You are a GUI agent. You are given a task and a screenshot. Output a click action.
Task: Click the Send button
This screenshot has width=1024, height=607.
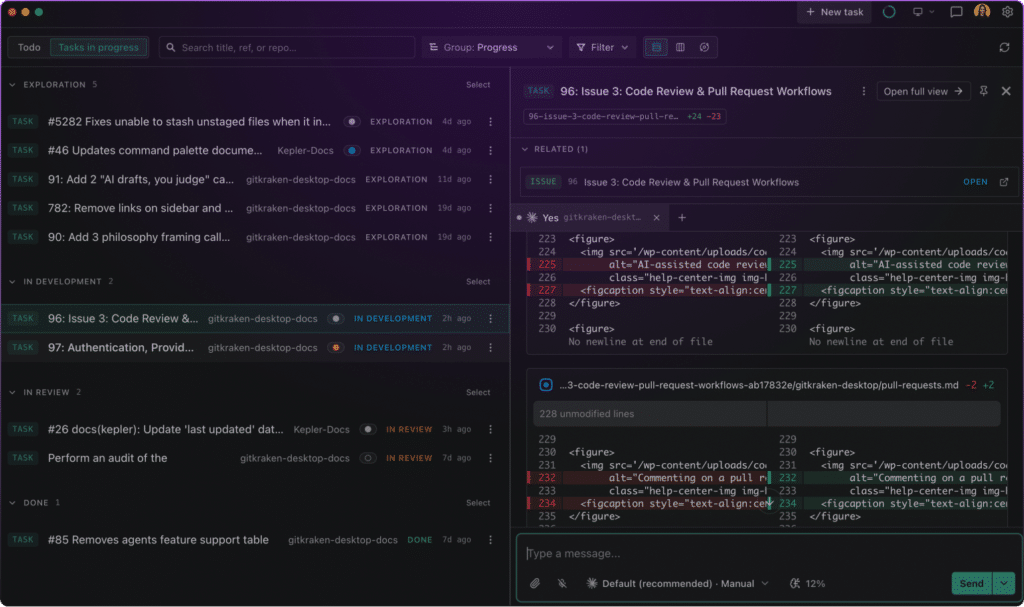[x=971, y=583]
